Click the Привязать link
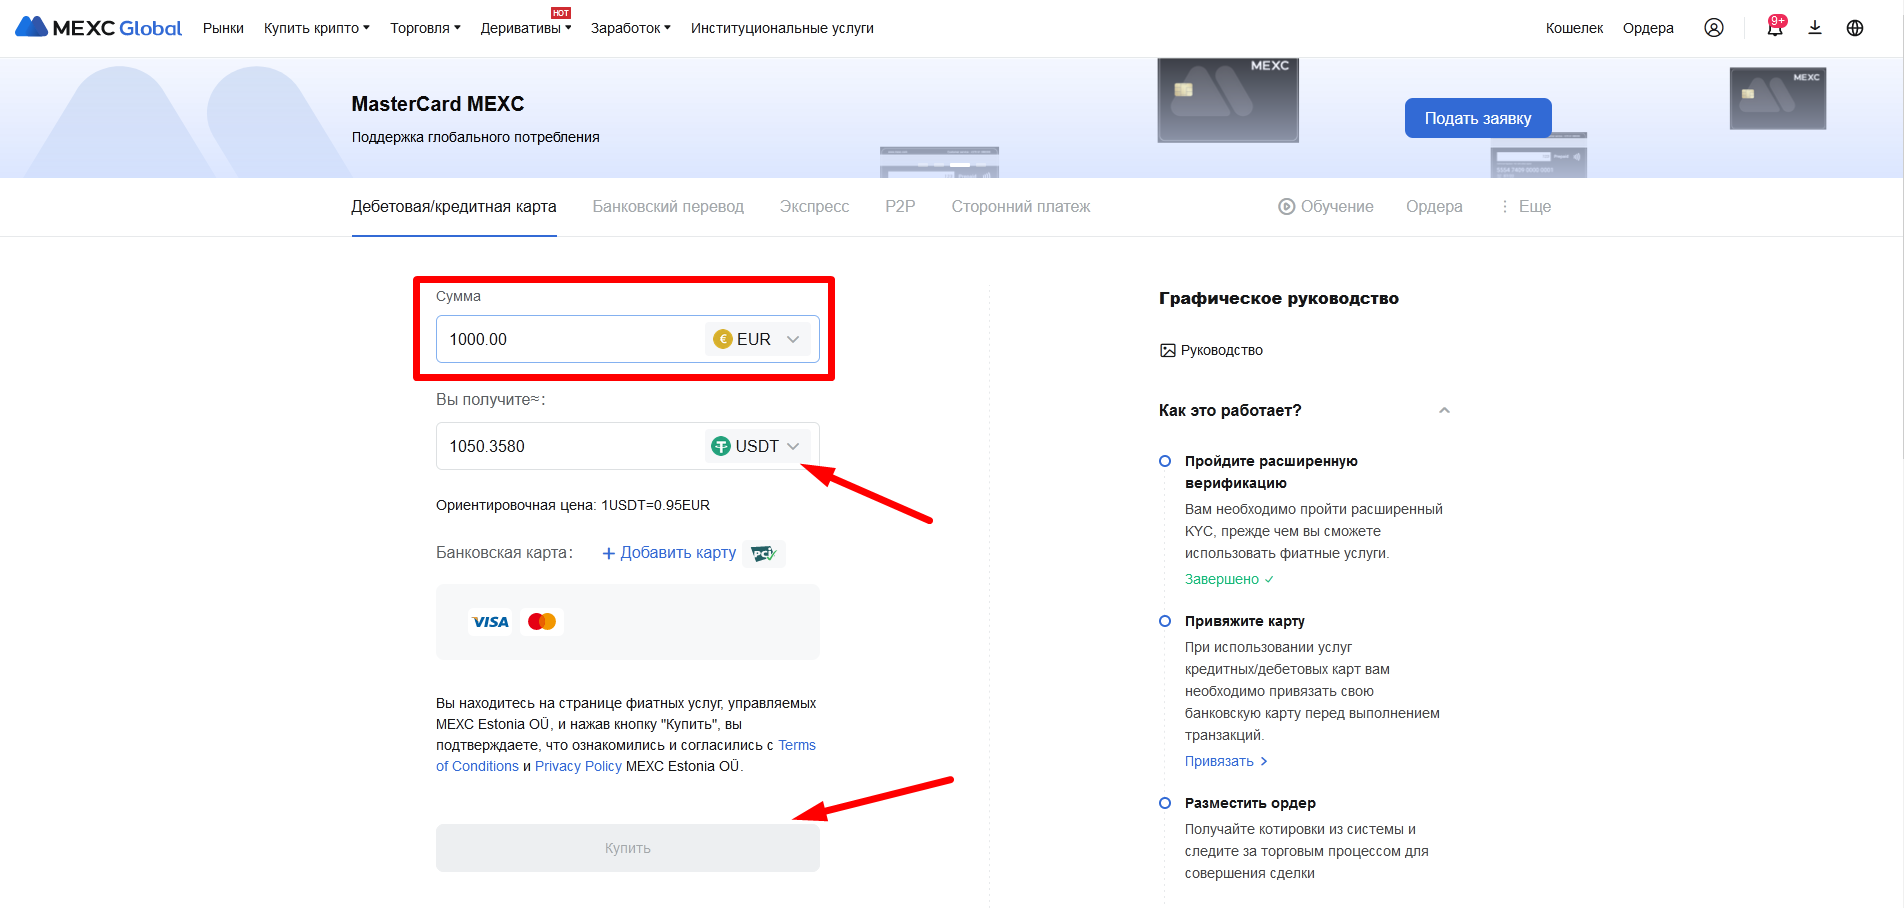This screenshot has width=1904, height=908. tap(1227, 761)
